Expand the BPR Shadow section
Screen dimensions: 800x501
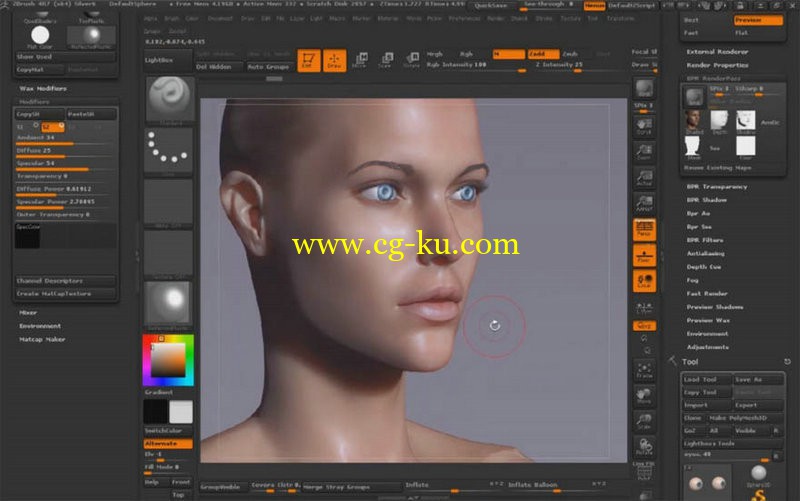(707, 200)
